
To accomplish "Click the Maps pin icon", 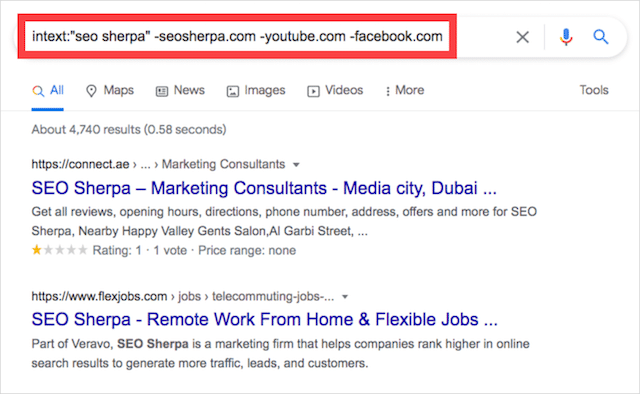I will pos(91,91).
